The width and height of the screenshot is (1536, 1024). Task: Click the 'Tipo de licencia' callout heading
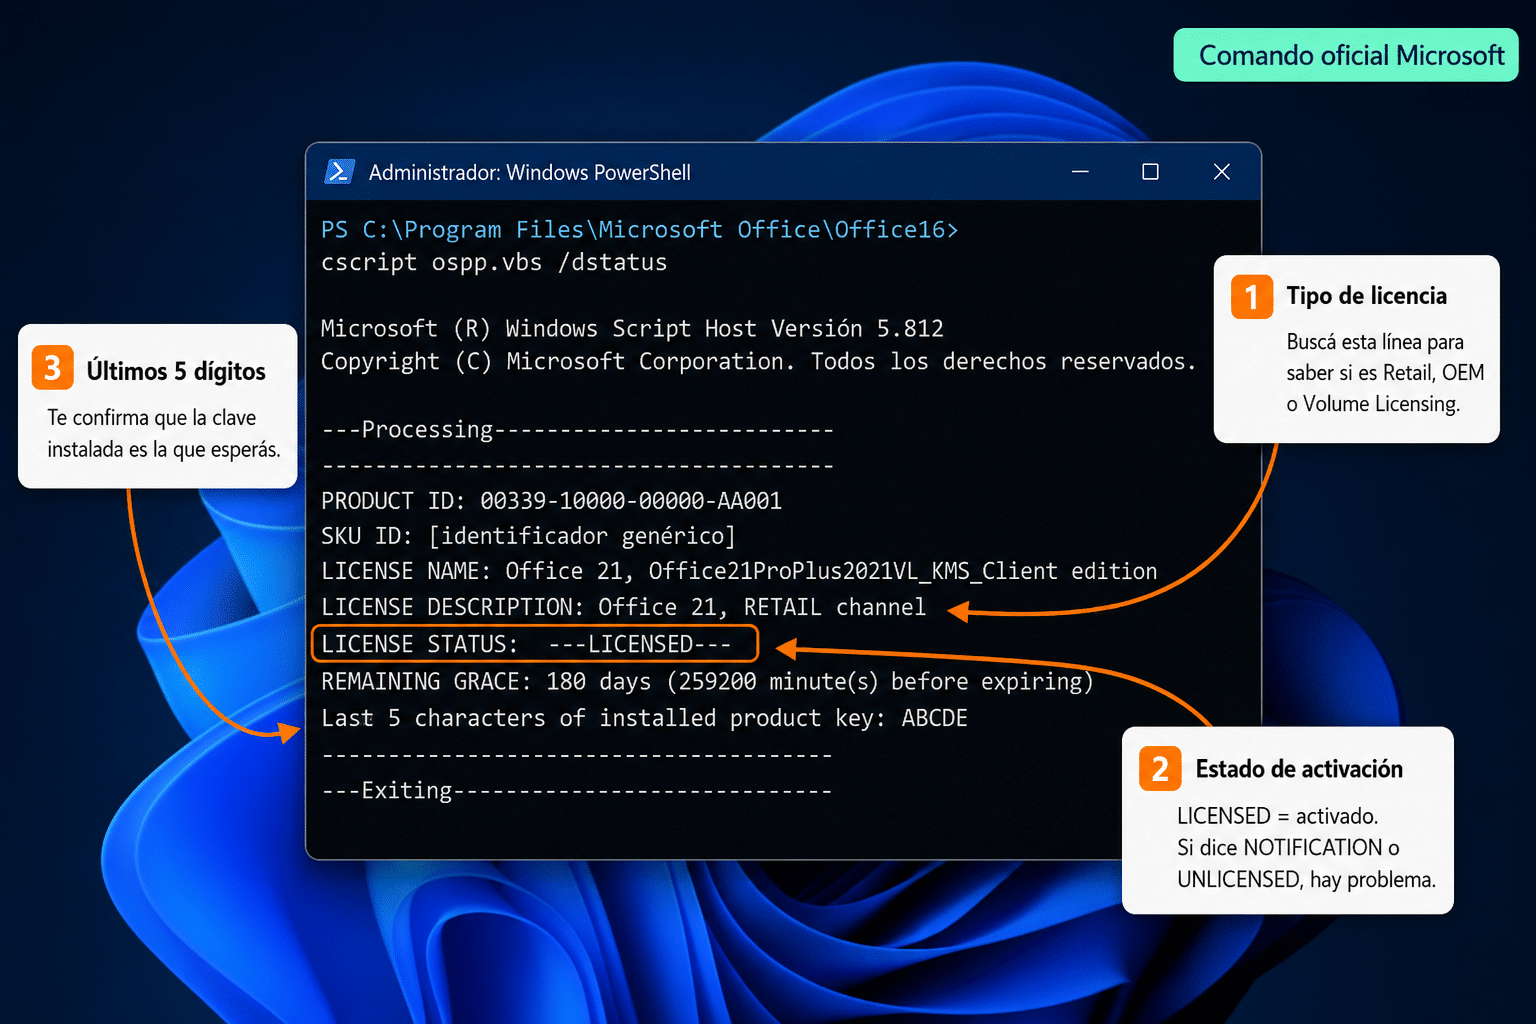pos(1366,296)
